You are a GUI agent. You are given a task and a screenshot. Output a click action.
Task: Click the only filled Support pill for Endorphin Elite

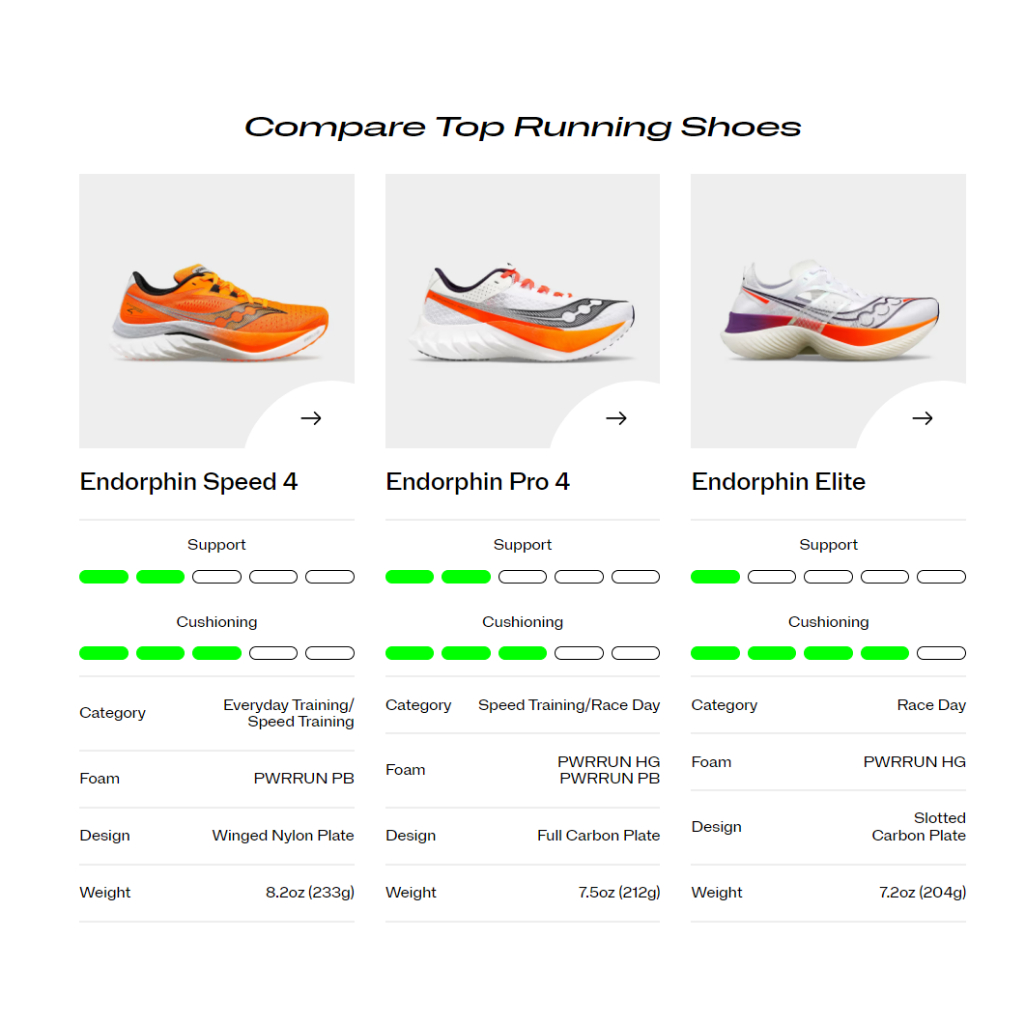coord(715,577)
